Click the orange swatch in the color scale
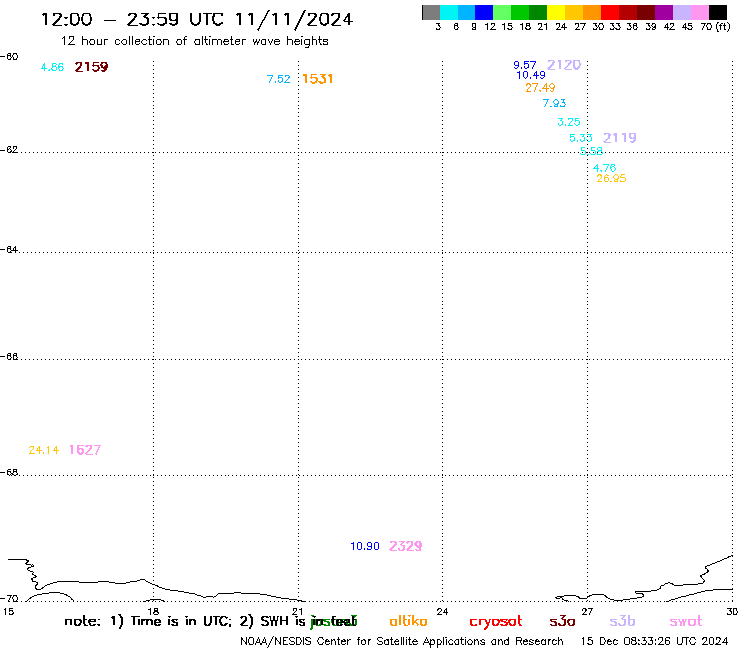This screenshot has height=650, width=740. pyautogui.click(x=592, y=12)
